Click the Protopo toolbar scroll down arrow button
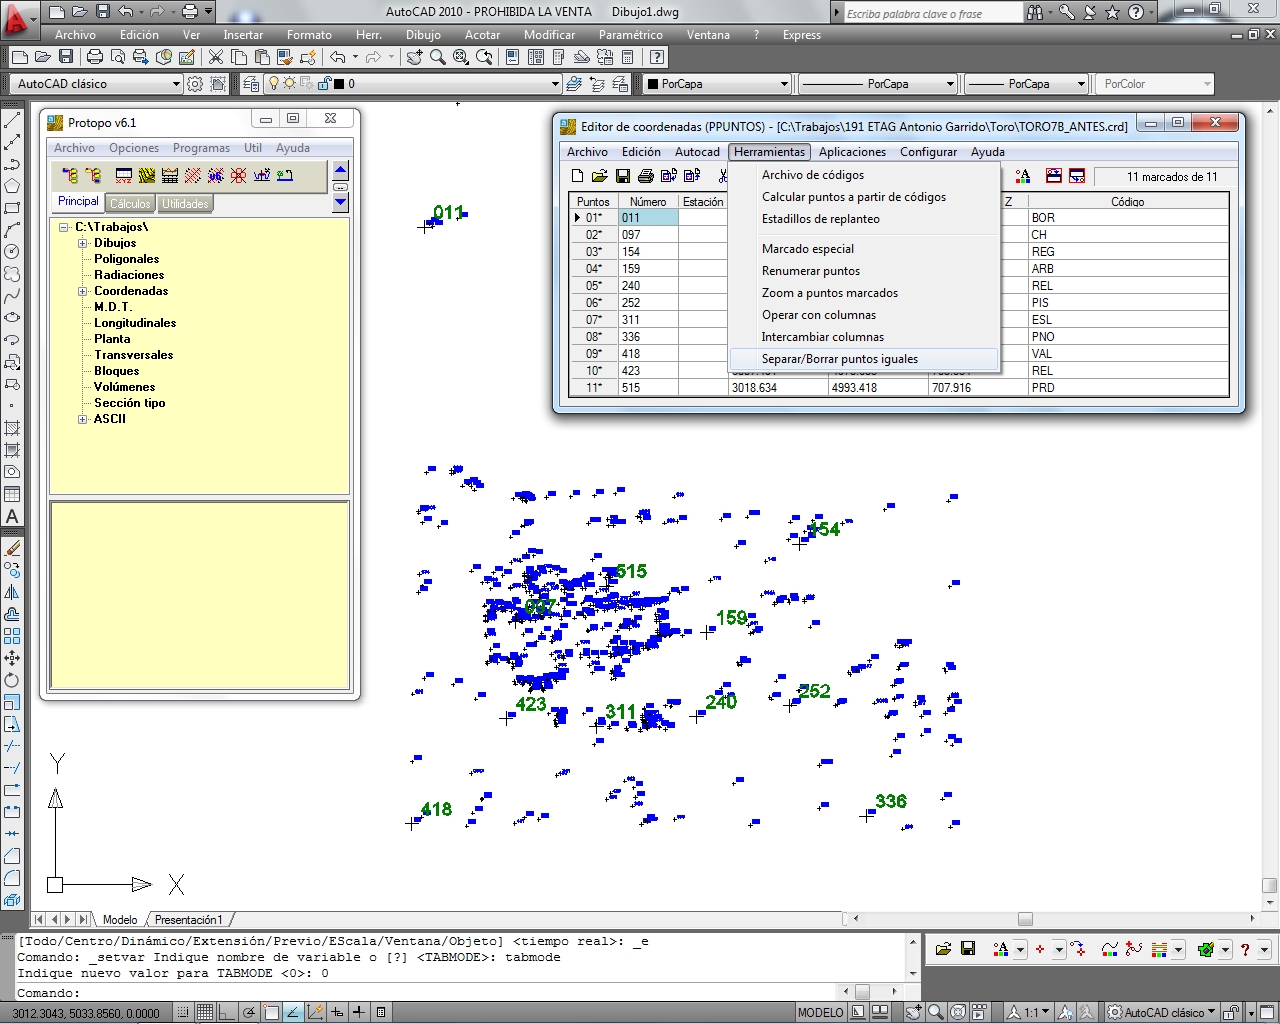 340,202
